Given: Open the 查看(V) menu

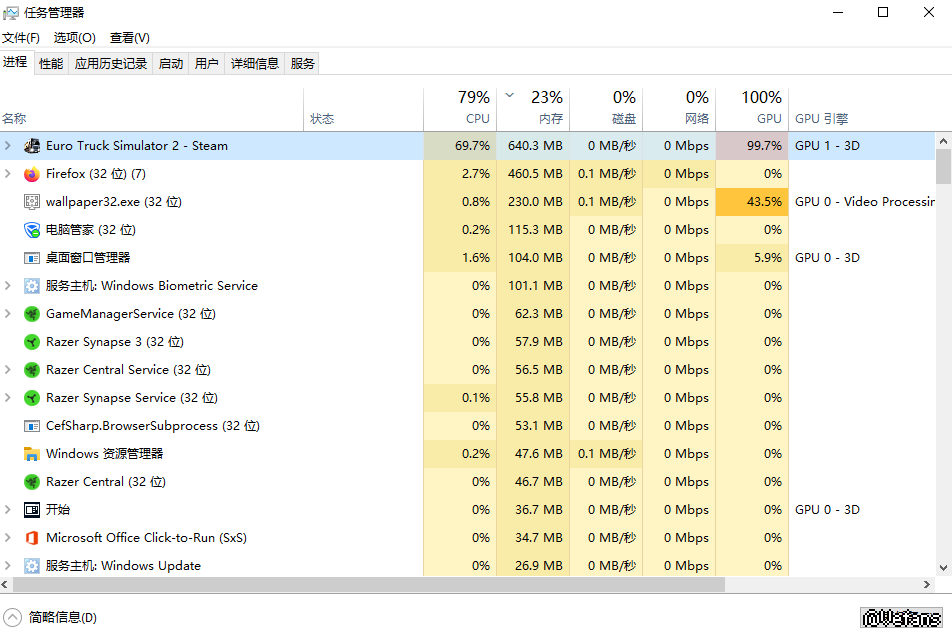Looking at the screenshot, I should (129, 38).
